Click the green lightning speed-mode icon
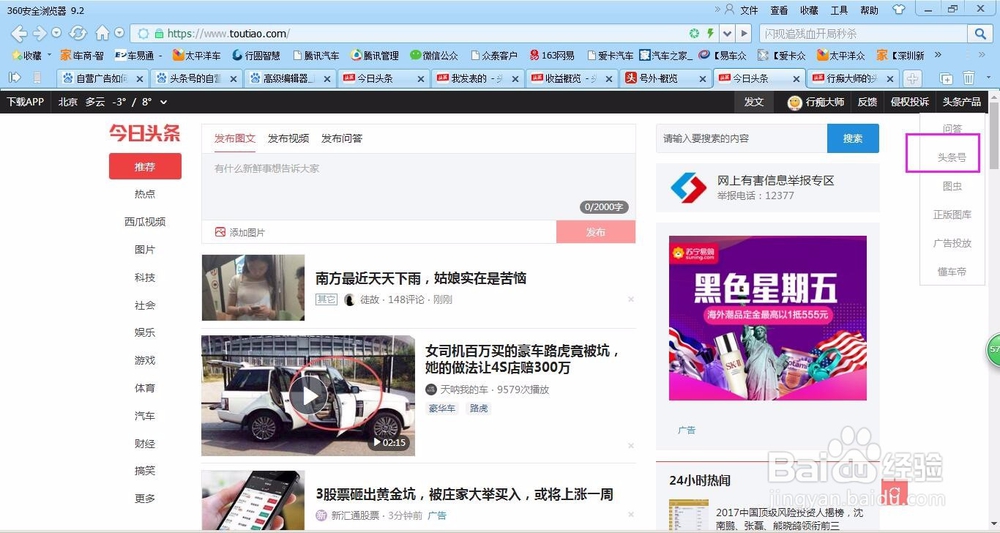This screenshot has width=1000, height=533. coord(710,33)
